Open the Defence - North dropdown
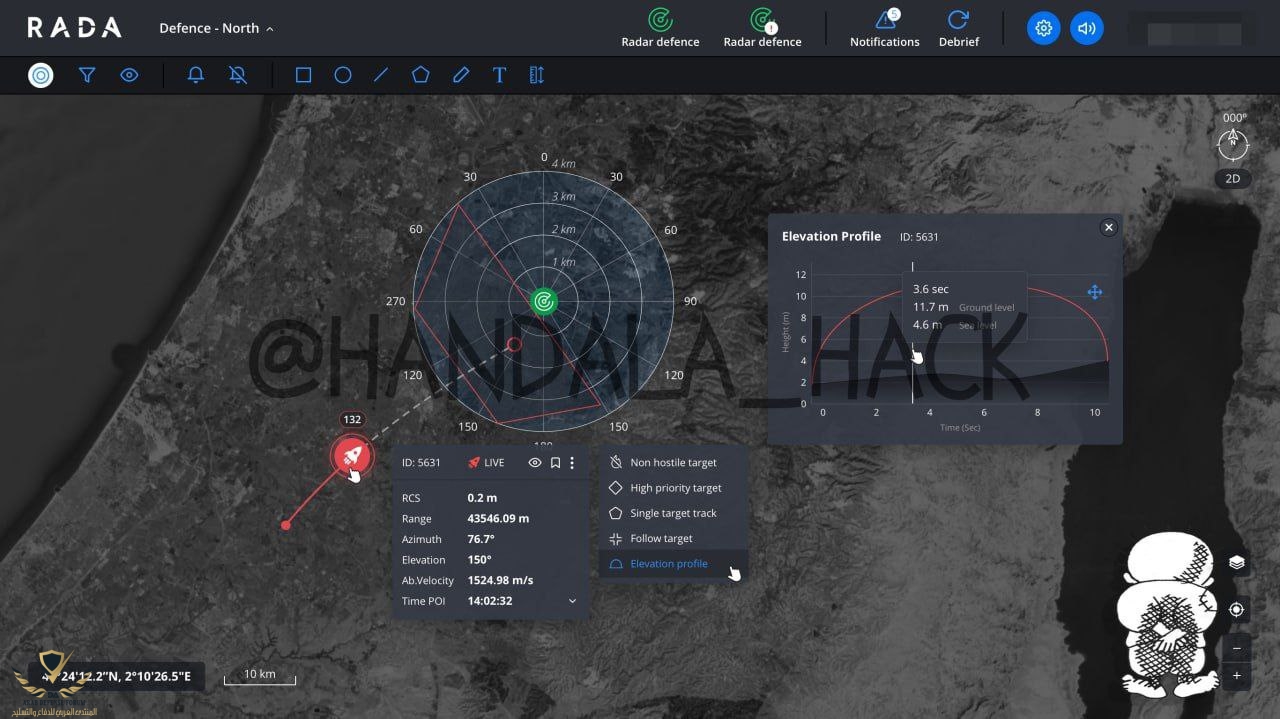Screen dimensions: 1280x719 [216, 28]
